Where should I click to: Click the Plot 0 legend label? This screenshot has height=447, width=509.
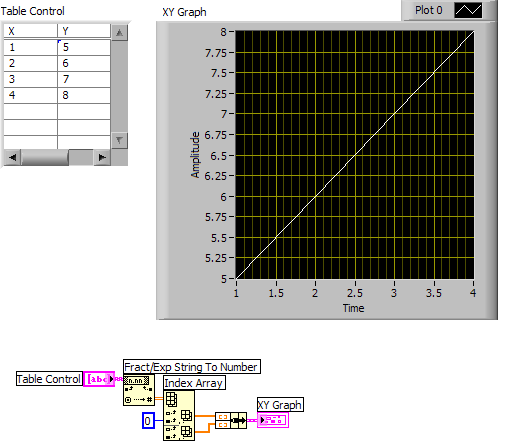(428, 10)
